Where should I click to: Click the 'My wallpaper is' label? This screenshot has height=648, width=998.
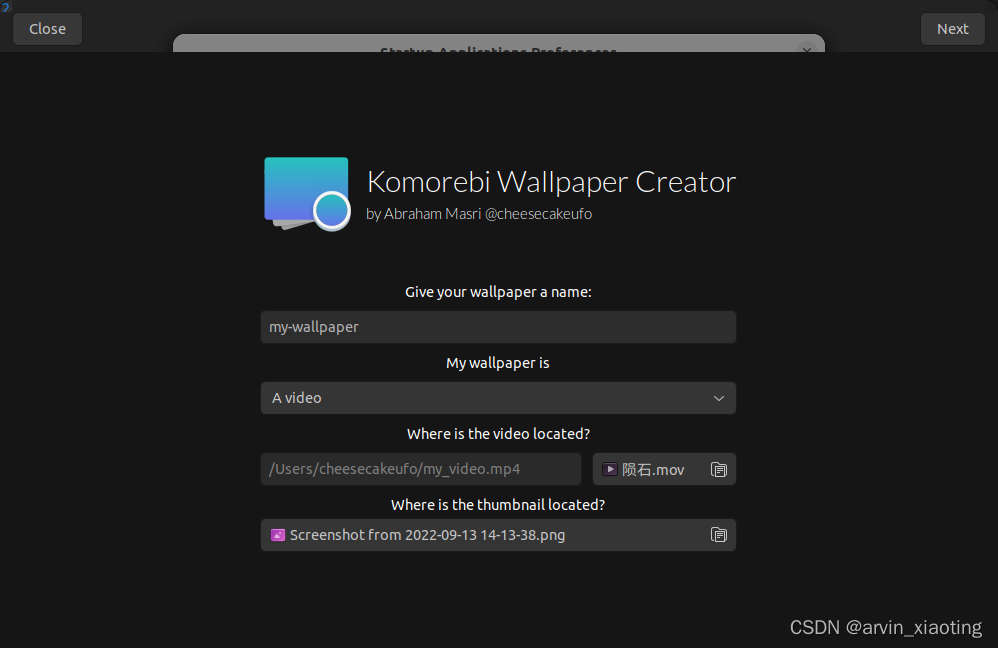pos(498,363)
